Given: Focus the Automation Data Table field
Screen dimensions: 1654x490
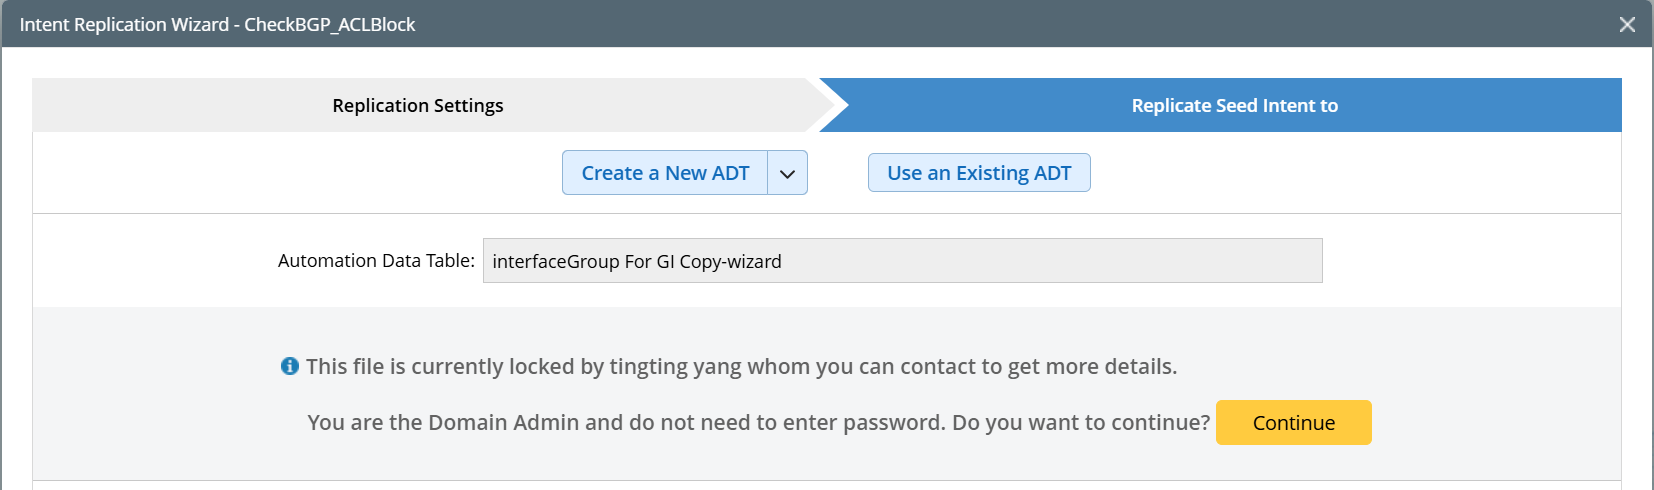Looking at the screenshot, I should pyautogui.click(x=902, y=261).
